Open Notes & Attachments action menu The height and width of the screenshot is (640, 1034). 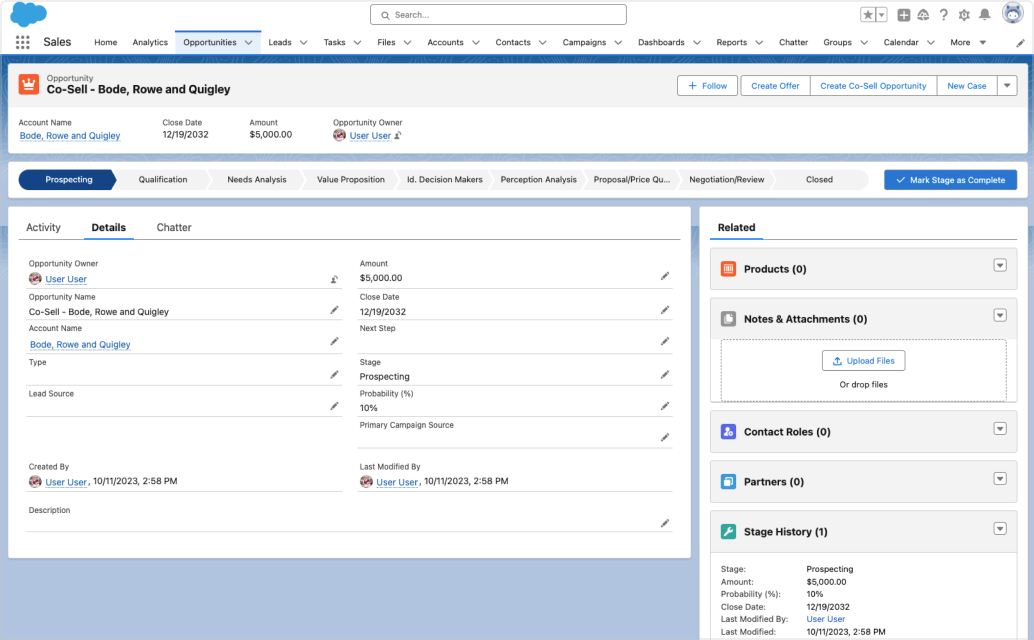[x=1000, y=315]
